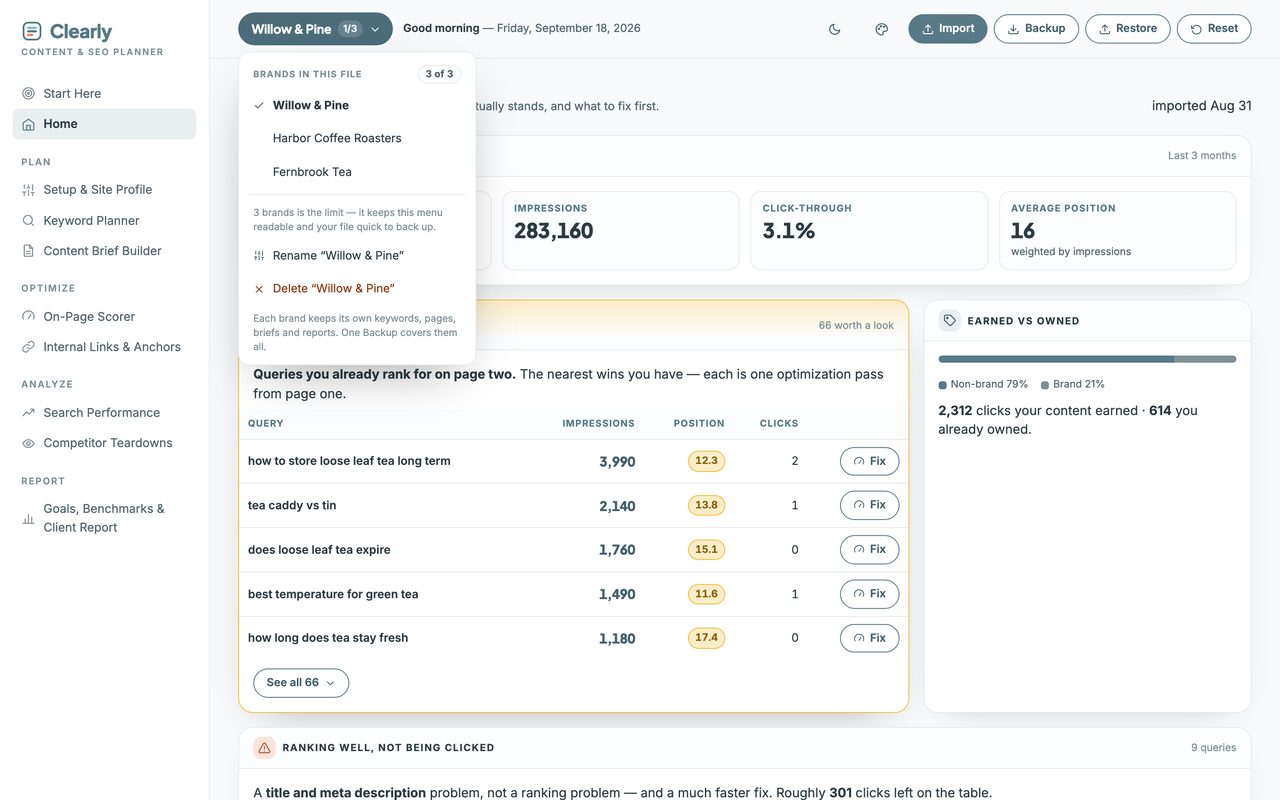Viewport: 1280px width, 800px height.
Task: Open On-Page Scorer page
Action: click(104, 317)
